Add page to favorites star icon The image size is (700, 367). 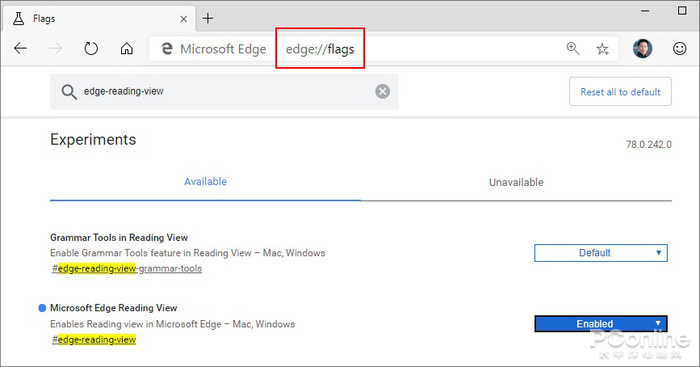tap(603, 49)
